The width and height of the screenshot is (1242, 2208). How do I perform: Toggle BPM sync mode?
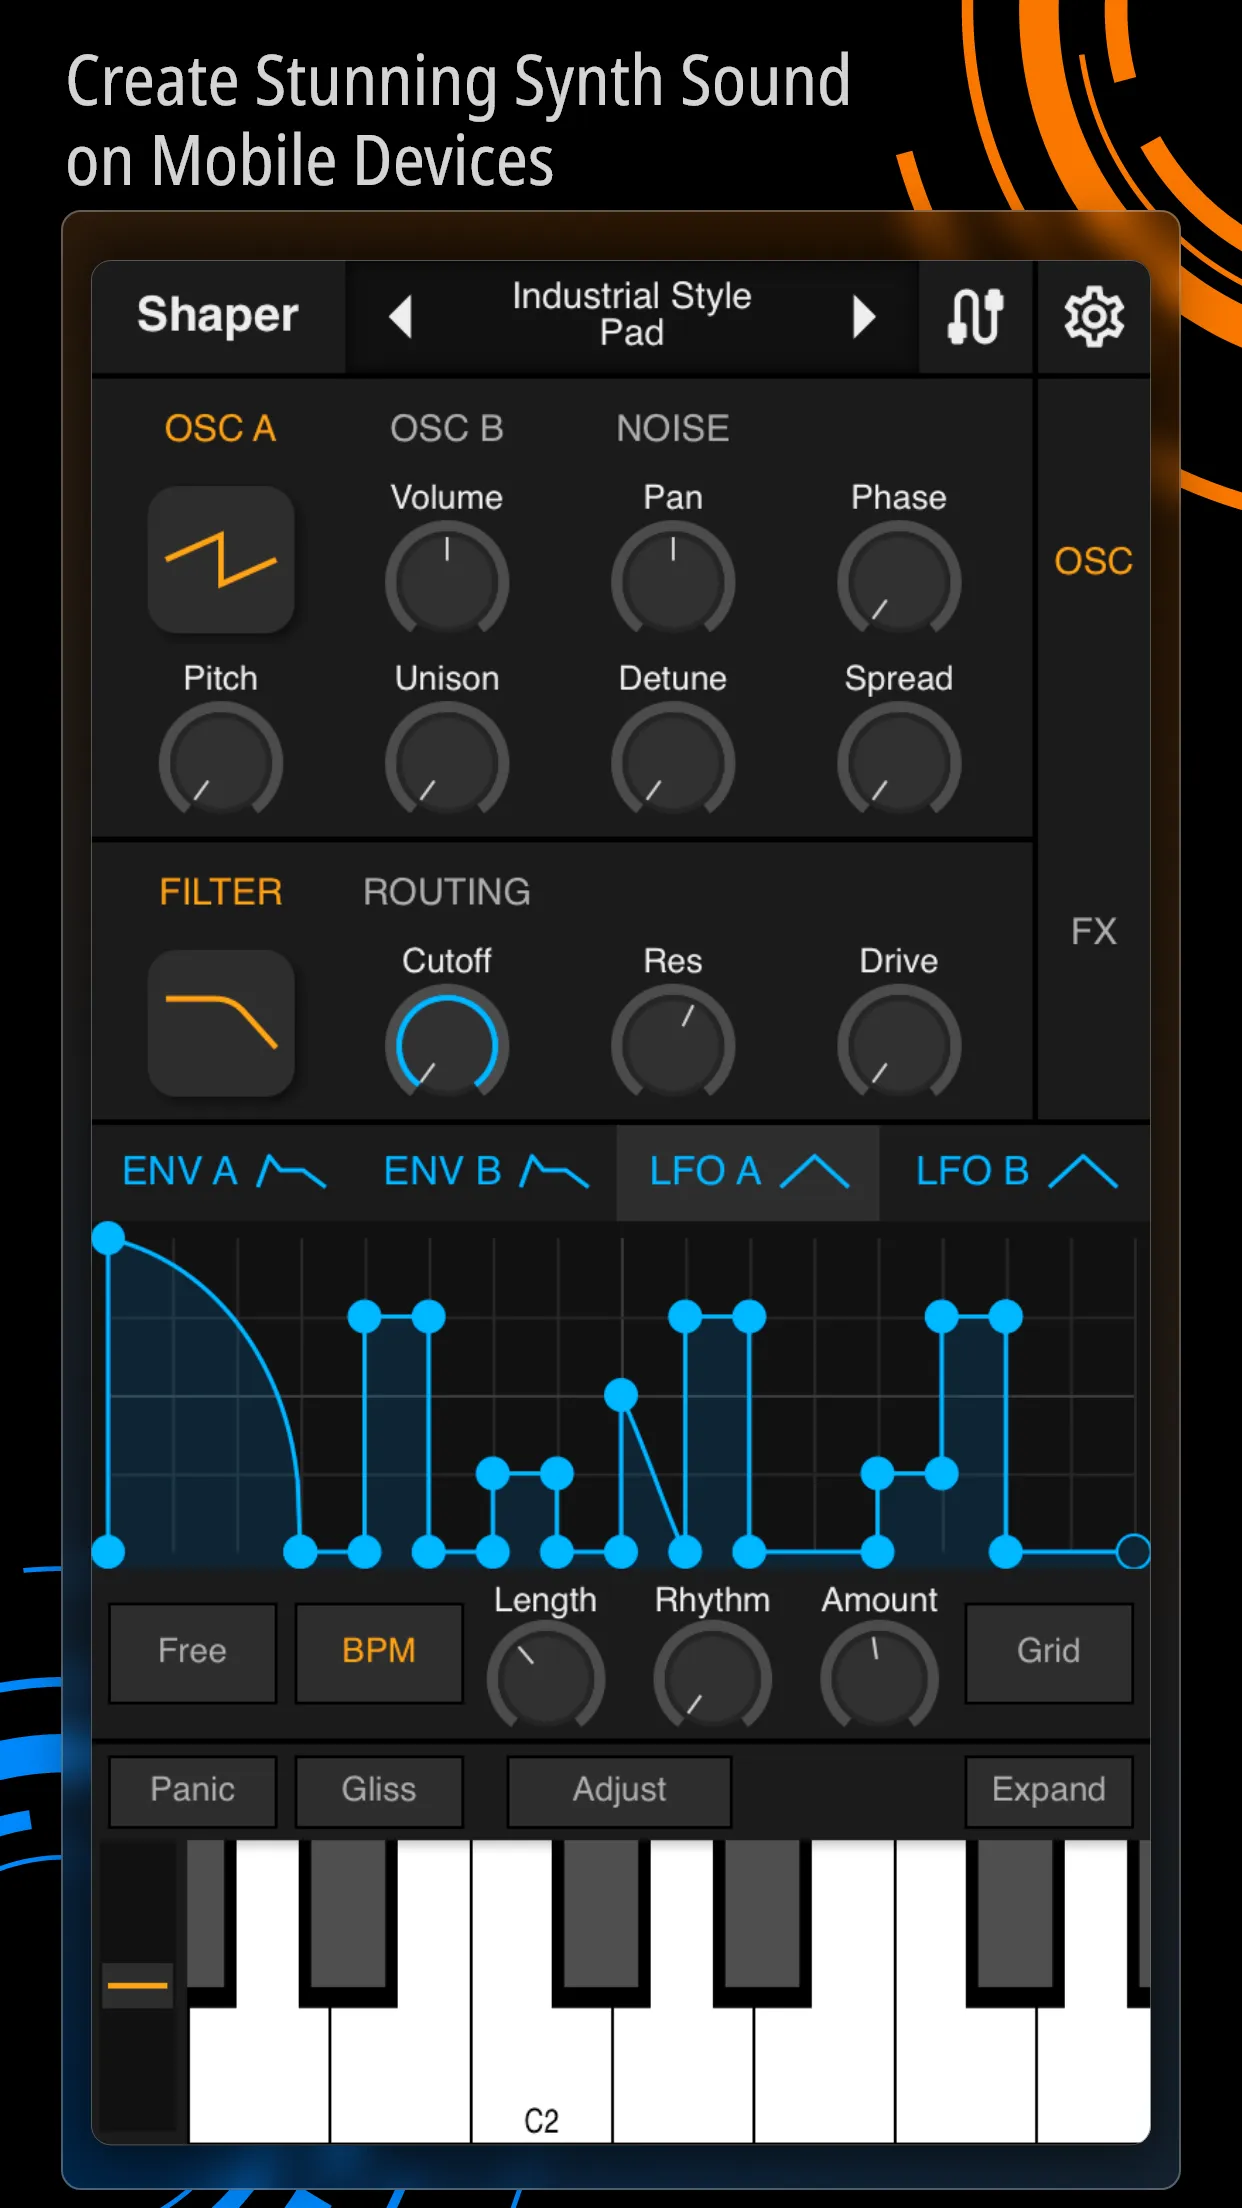coord(379,1651)
